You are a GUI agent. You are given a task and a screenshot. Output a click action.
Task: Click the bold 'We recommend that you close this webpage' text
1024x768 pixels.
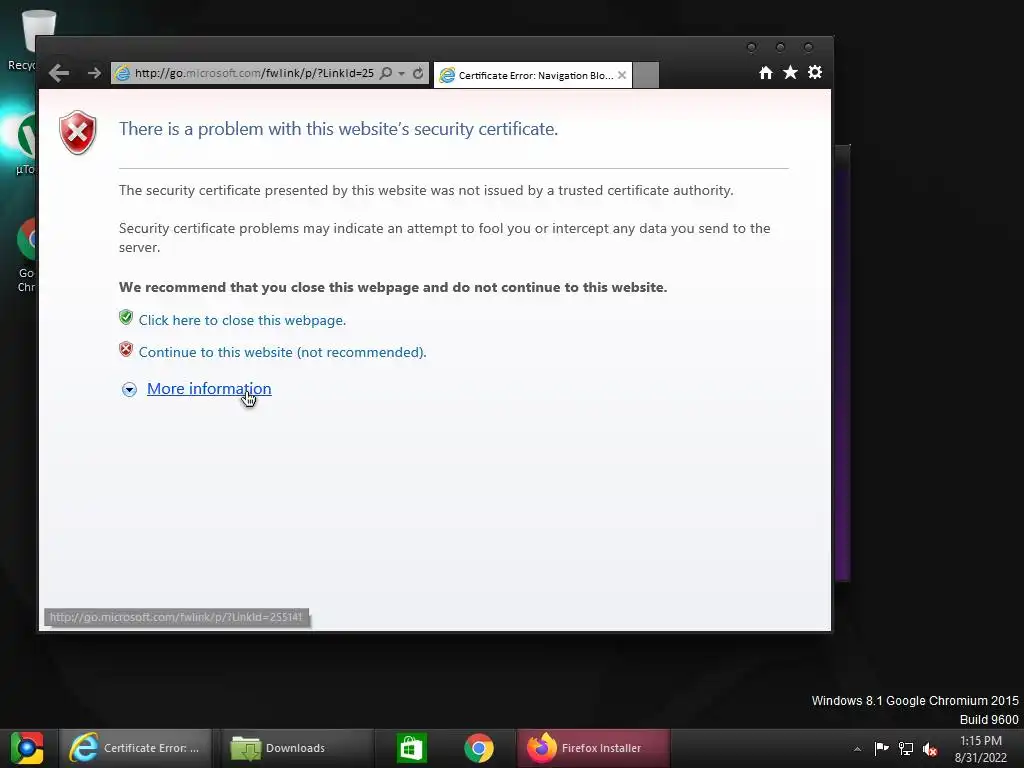click(393, 287)
